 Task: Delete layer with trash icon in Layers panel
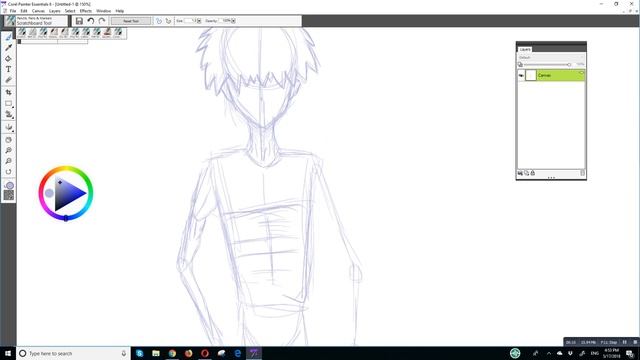click(x=582, y=173)
